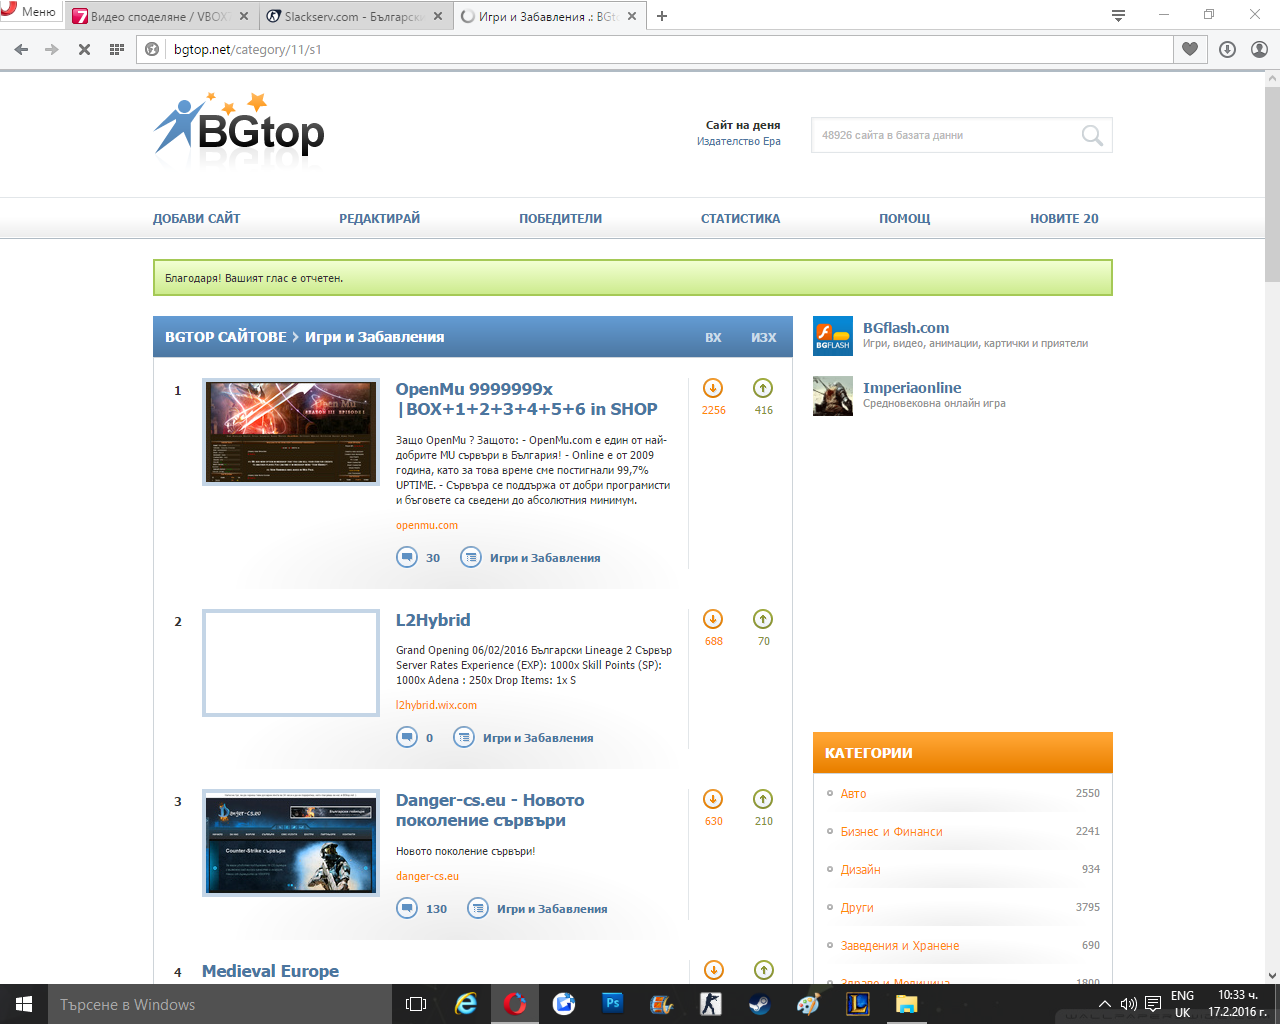This screenshot has height=1024, width=1280.
Task: Open the L2Hybrid title link
Action: (x=433, y=620)
